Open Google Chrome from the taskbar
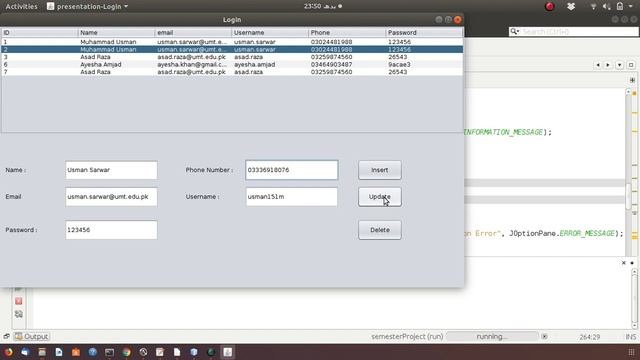The height and width of the screenshot is (360, 640). (x=127, y=352)
